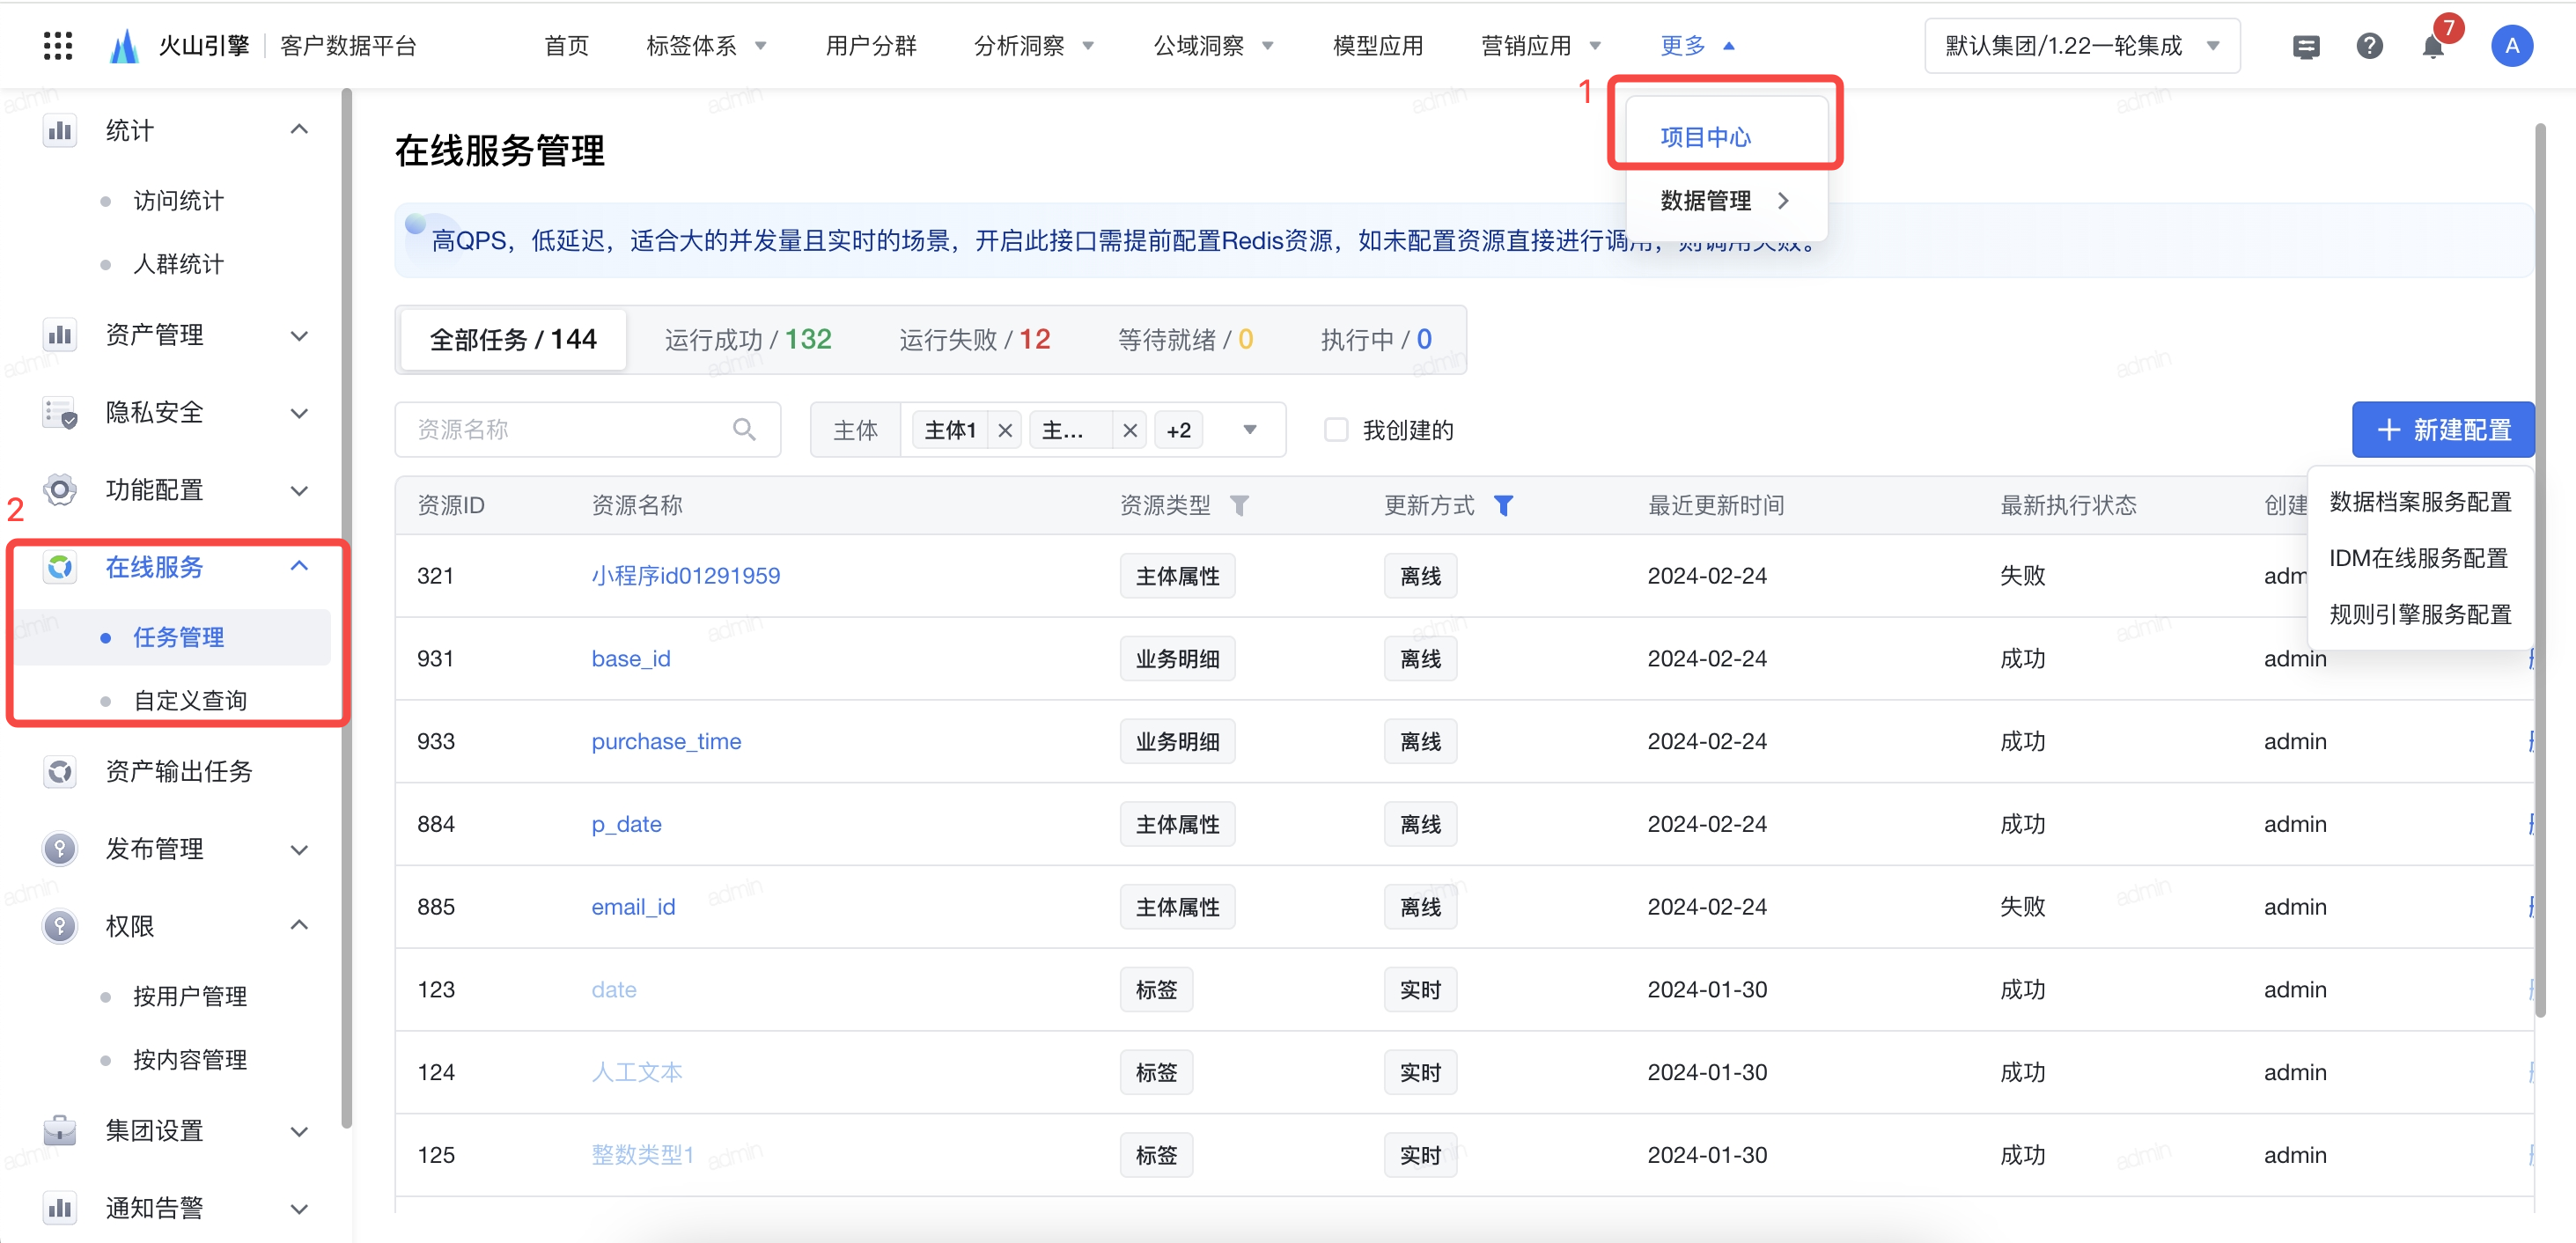Click the 通知告警 sidebar icon
This screenshot has height=1243, width=2576.
tap(60, 1208)
